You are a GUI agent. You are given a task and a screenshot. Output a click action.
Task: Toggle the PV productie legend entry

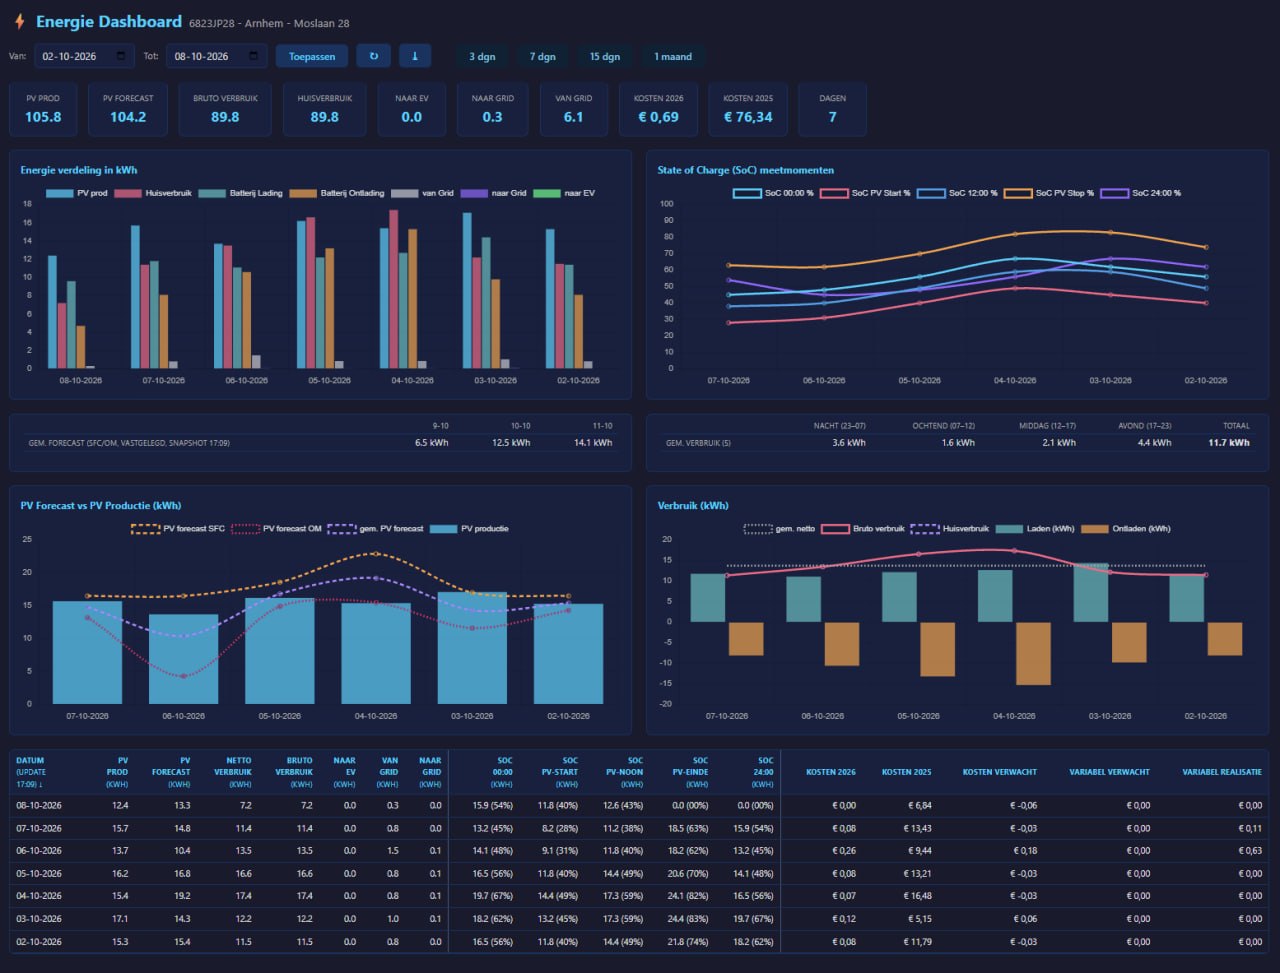point(470,528)
